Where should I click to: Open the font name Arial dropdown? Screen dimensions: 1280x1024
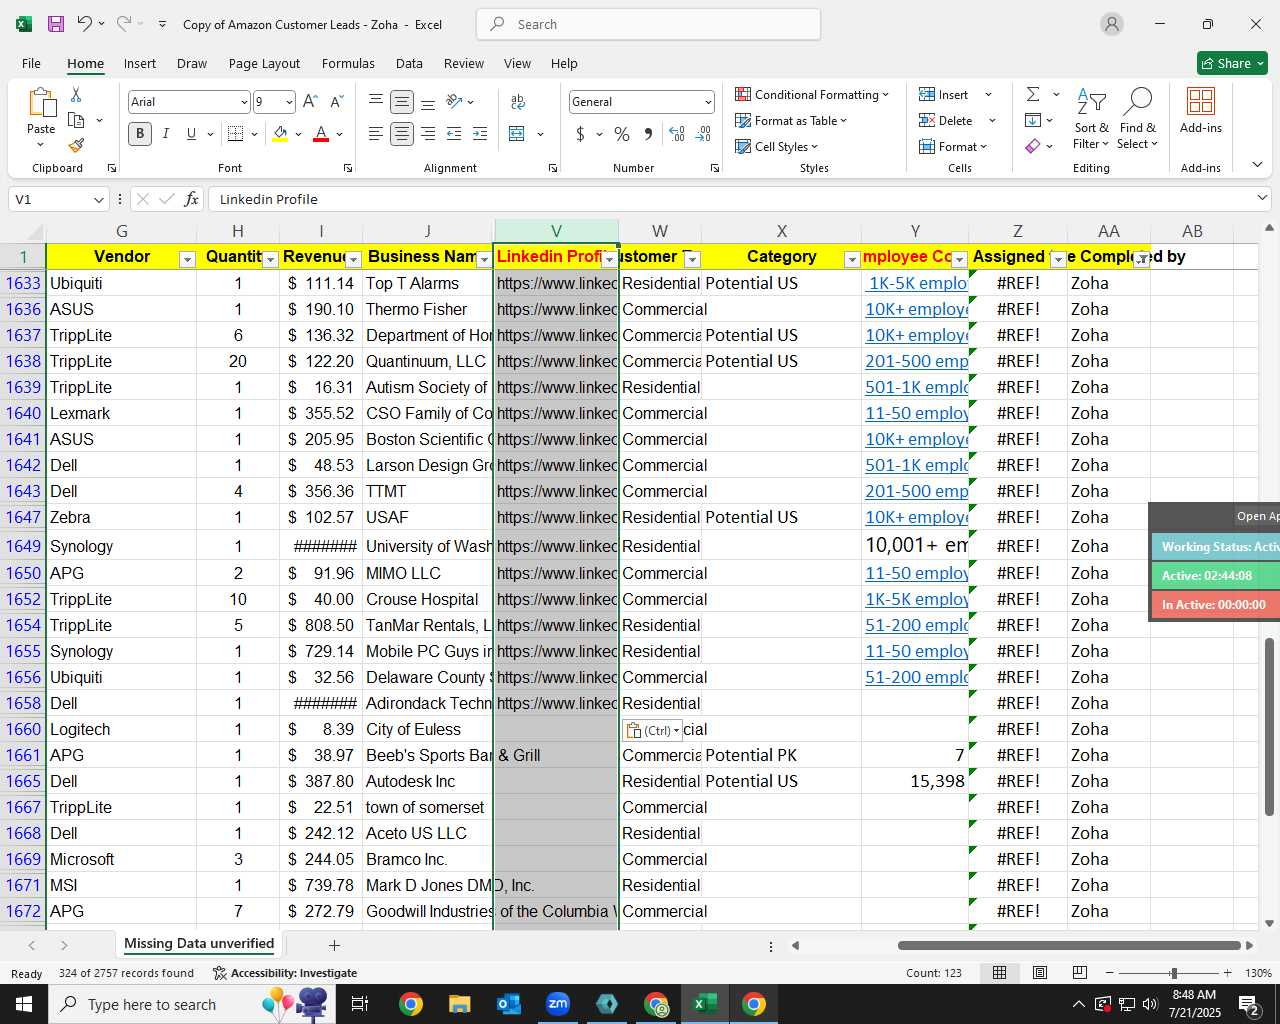point(244,102)
